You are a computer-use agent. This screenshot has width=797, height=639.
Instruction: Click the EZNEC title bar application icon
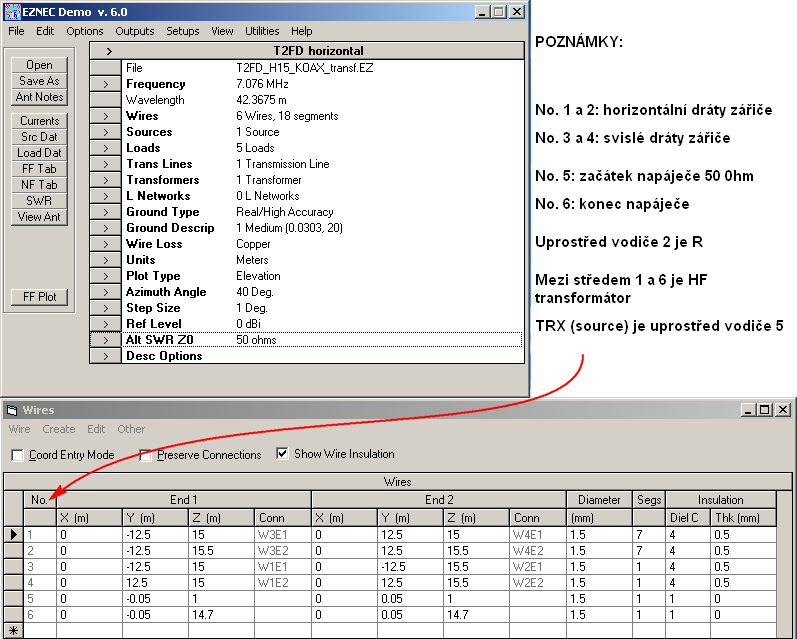coord(13,12)
